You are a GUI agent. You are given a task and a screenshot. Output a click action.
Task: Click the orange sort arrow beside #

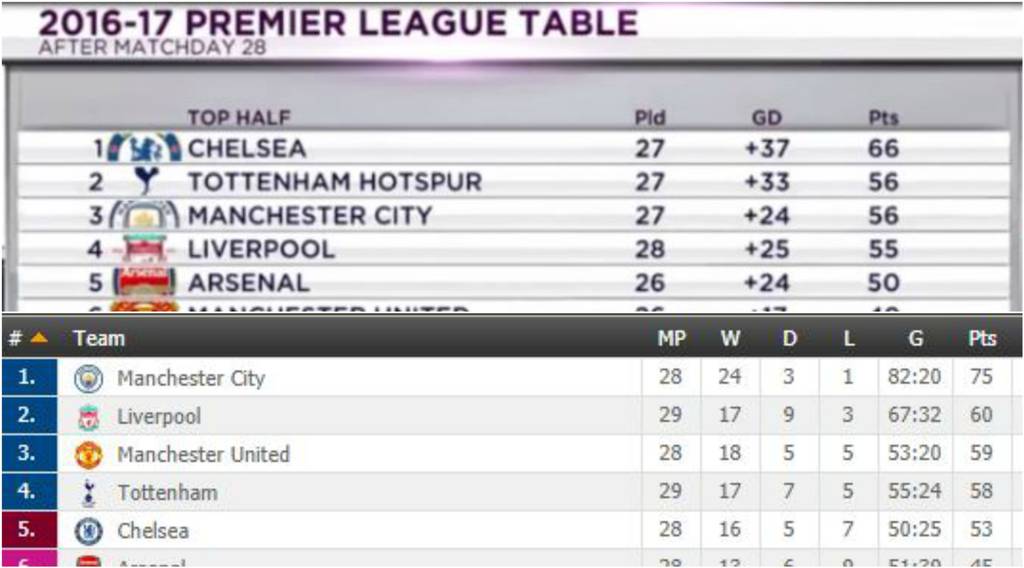(x=39, y=338)
